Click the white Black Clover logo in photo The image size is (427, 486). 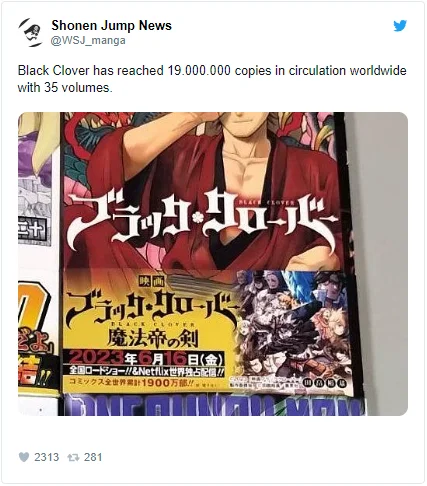pyautogui.click(x=201, y=222)
